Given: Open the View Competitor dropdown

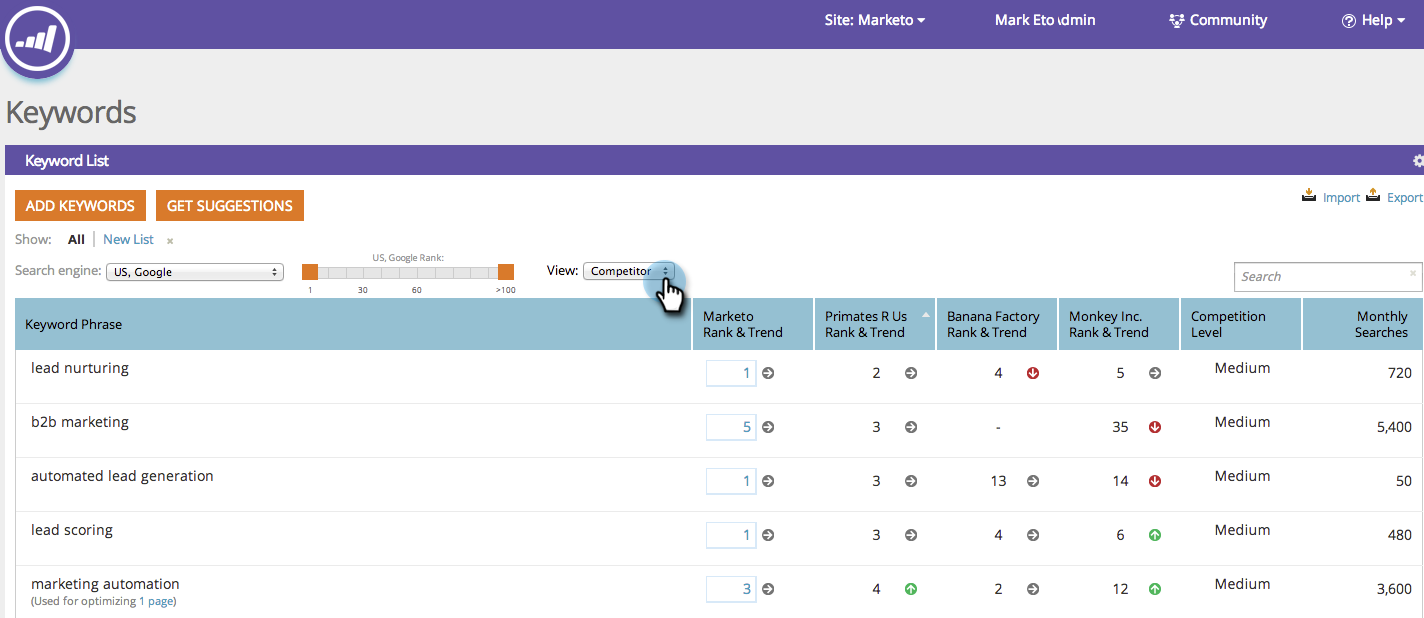Looking at the screenshot, I should [x=628, y=271].
